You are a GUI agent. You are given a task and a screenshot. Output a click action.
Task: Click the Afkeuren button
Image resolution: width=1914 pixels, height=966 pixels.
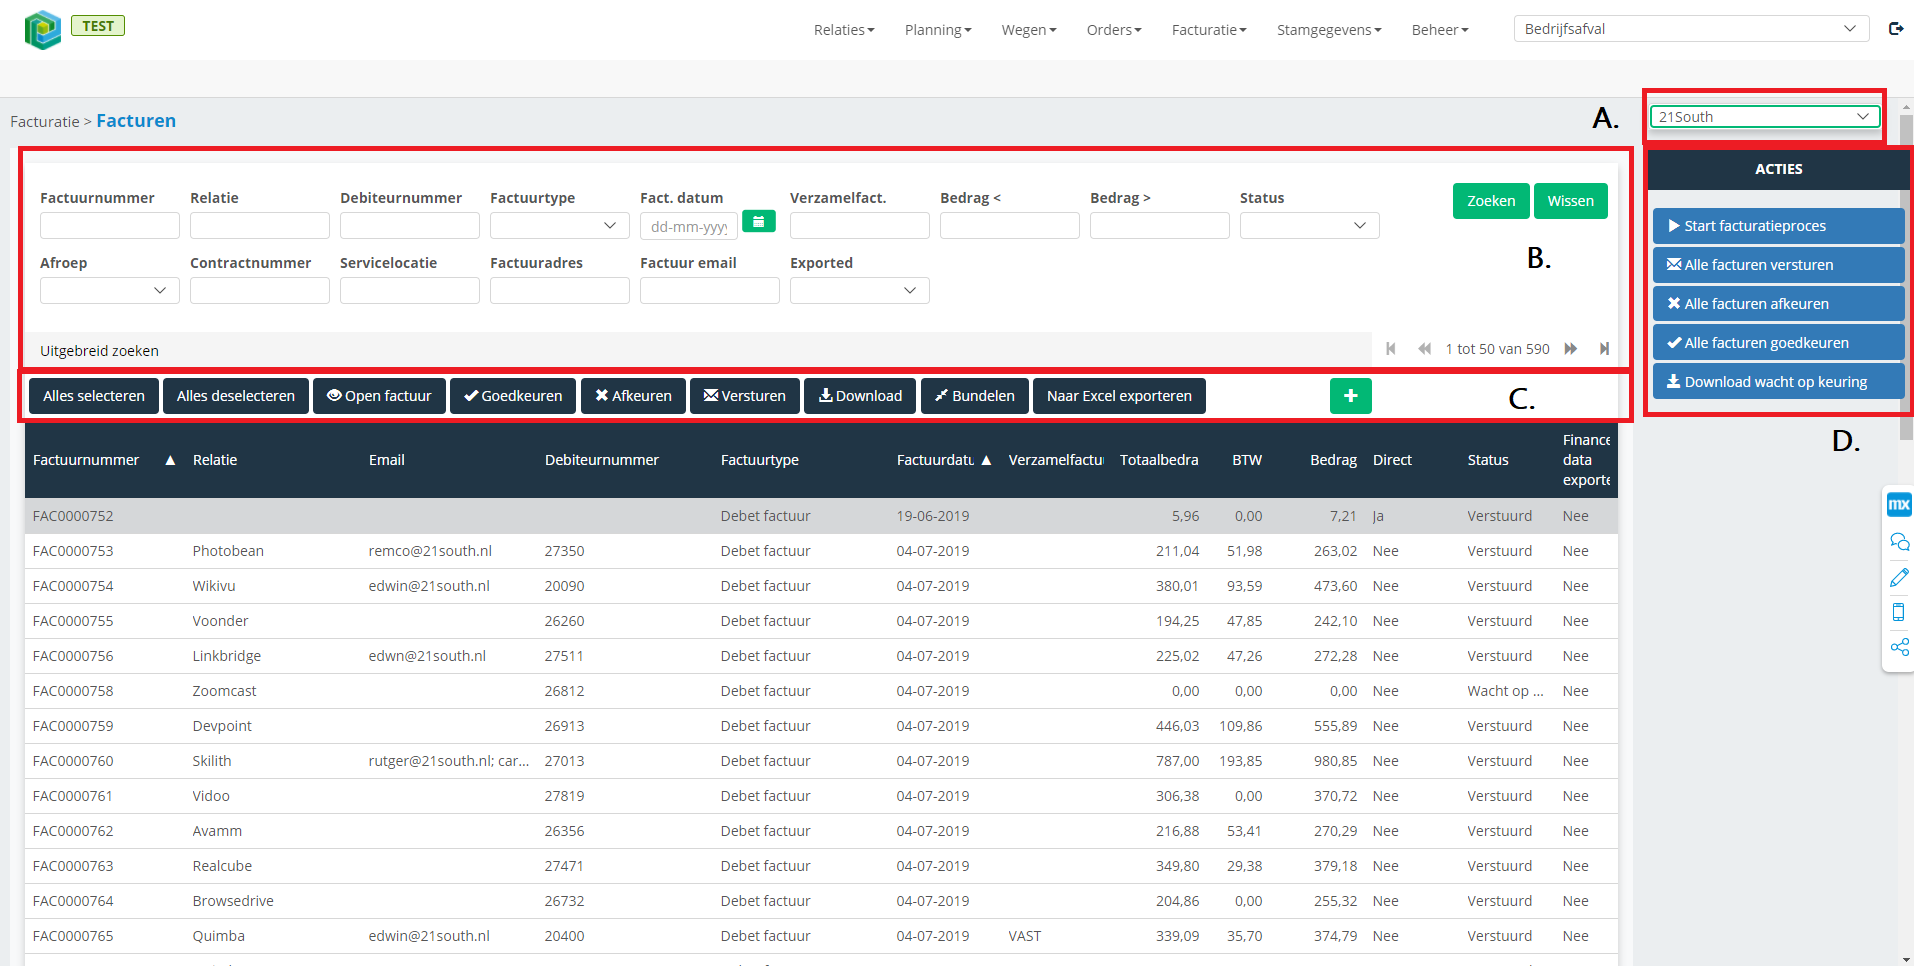click(633, 396)
